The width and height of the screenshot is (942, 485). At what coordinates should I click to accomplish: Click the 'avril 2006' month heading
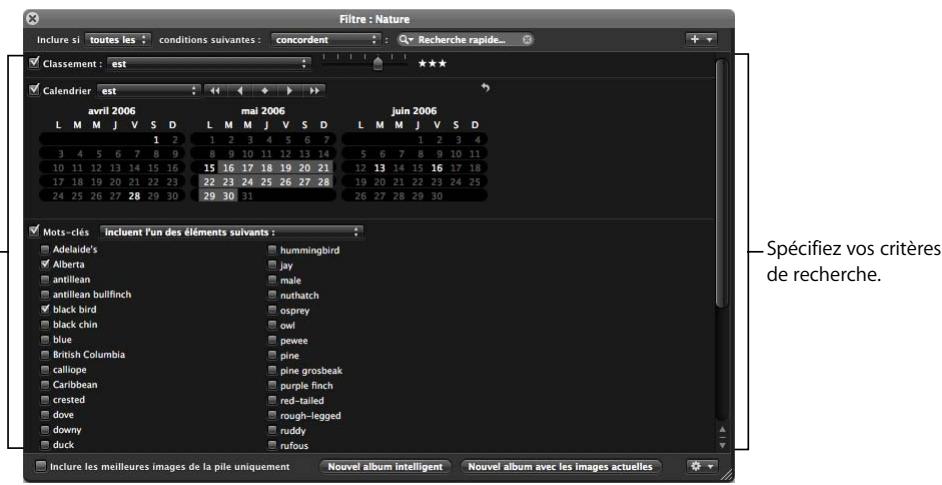(x=112, y=111)
